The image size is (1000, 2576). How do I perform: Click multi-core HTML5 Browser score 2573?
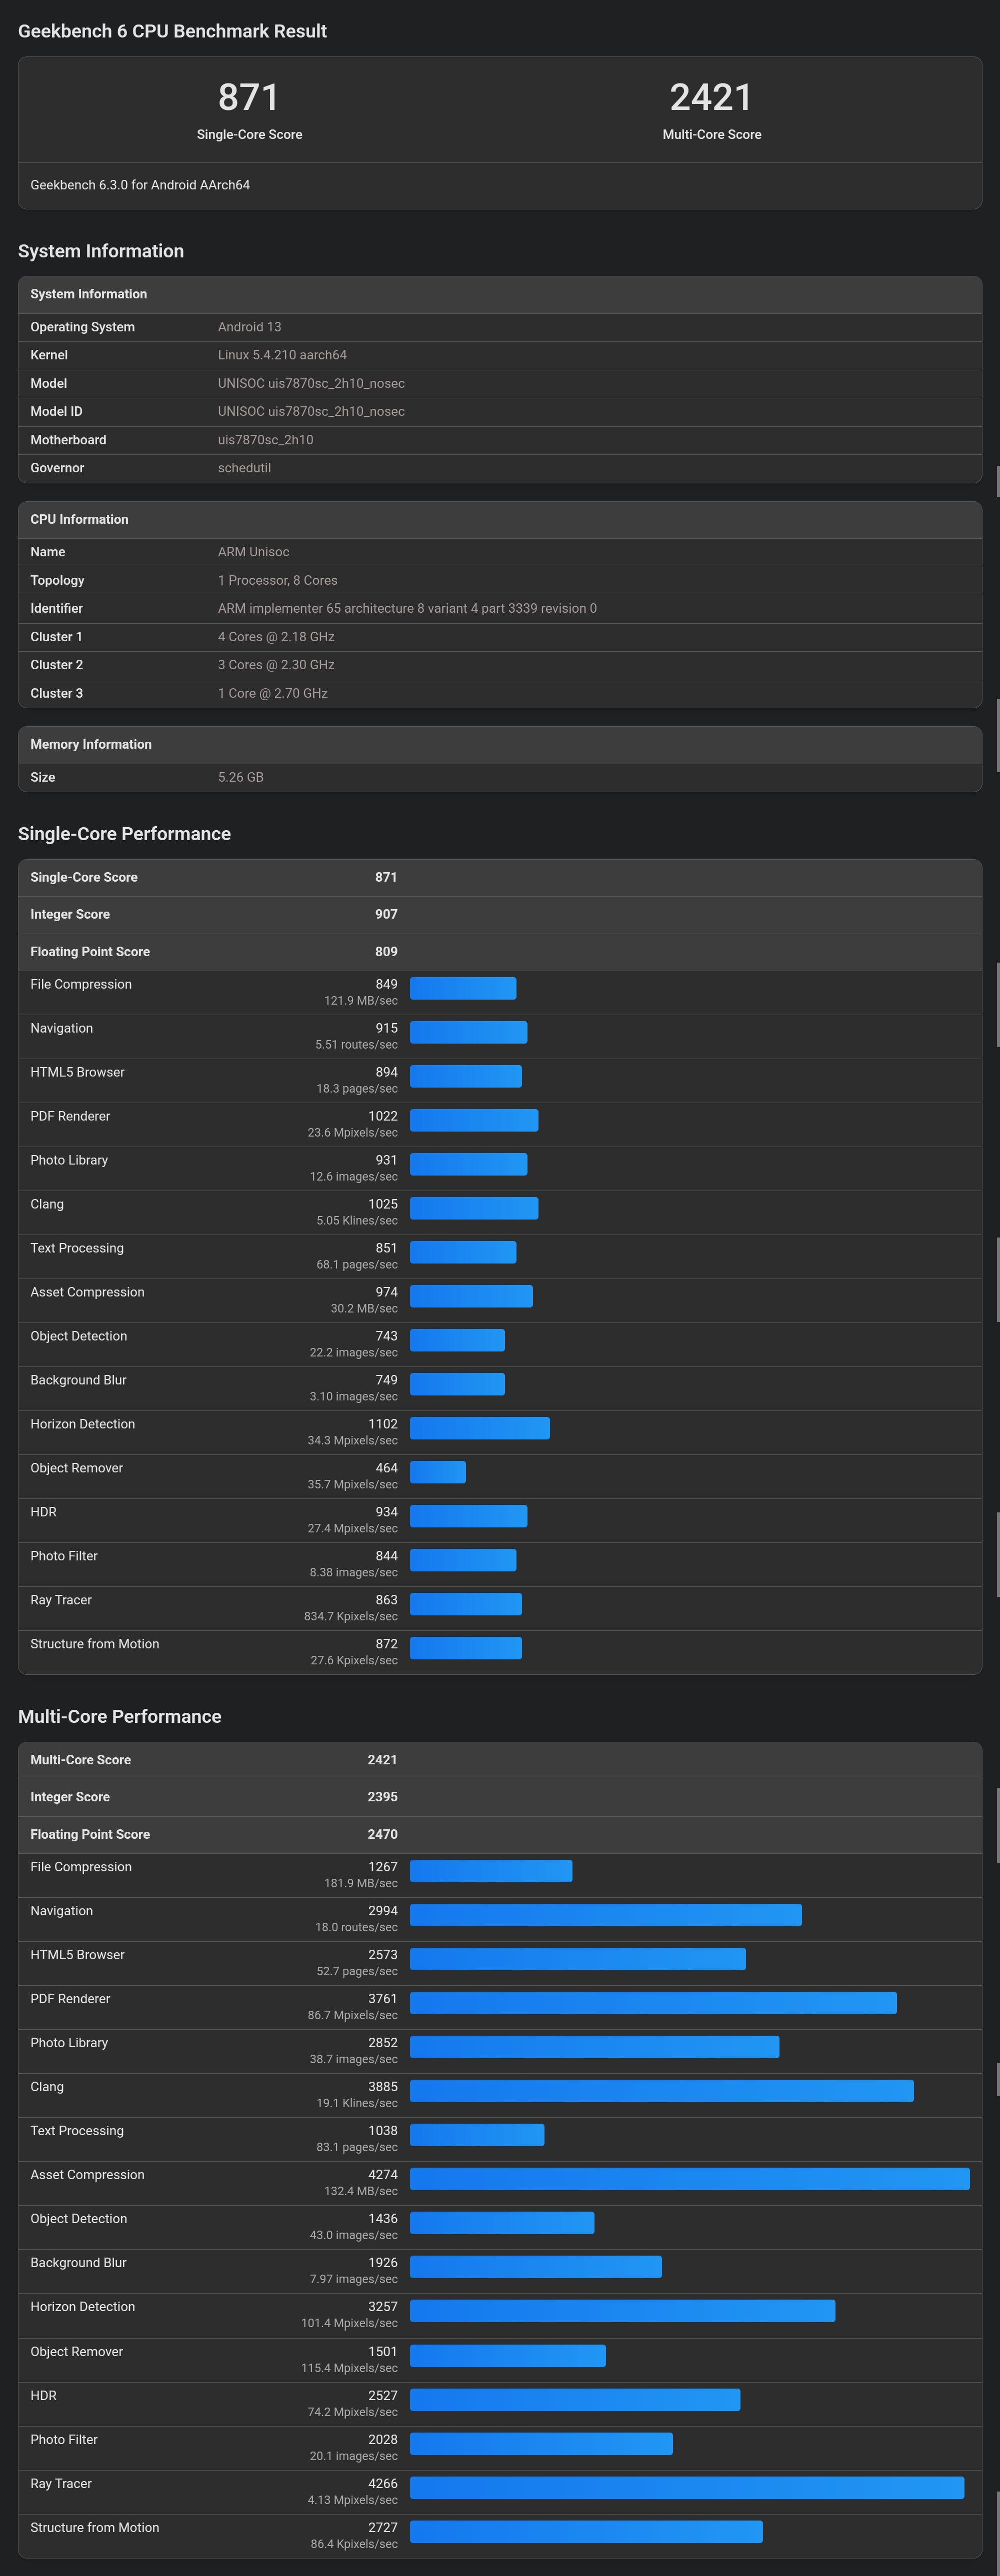click(x=383, y=1955)
